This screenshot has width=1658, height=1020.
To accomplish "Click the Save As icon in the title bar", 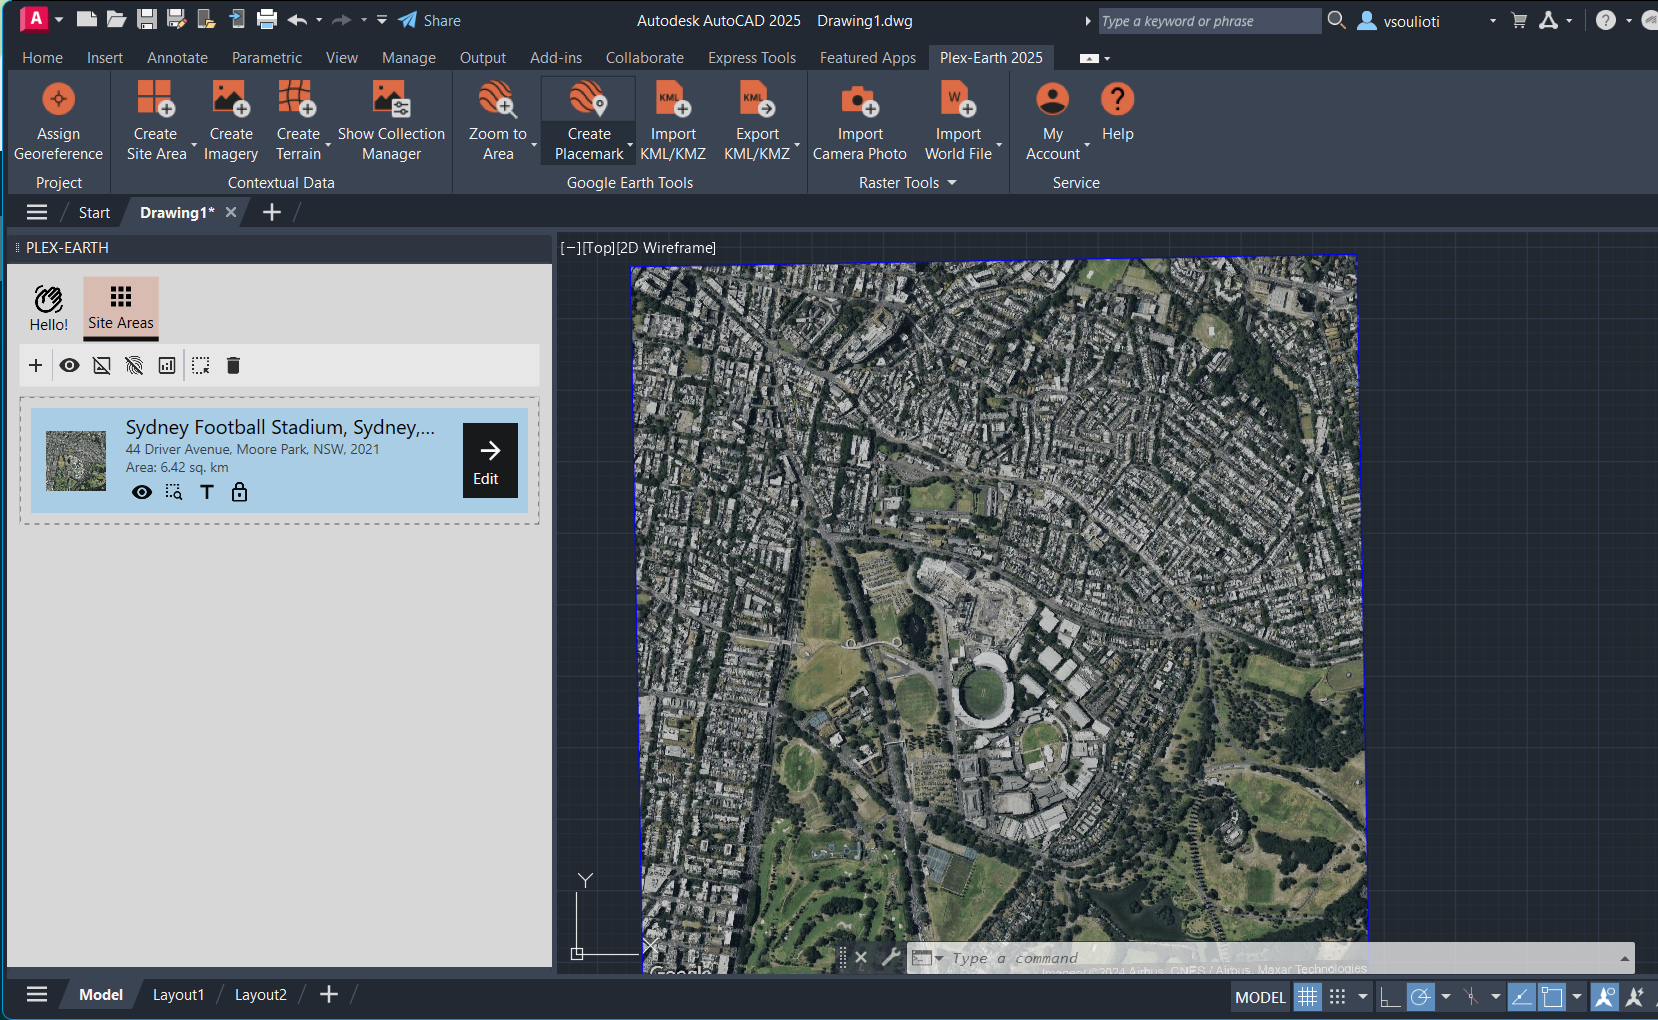I will (177, 19).
